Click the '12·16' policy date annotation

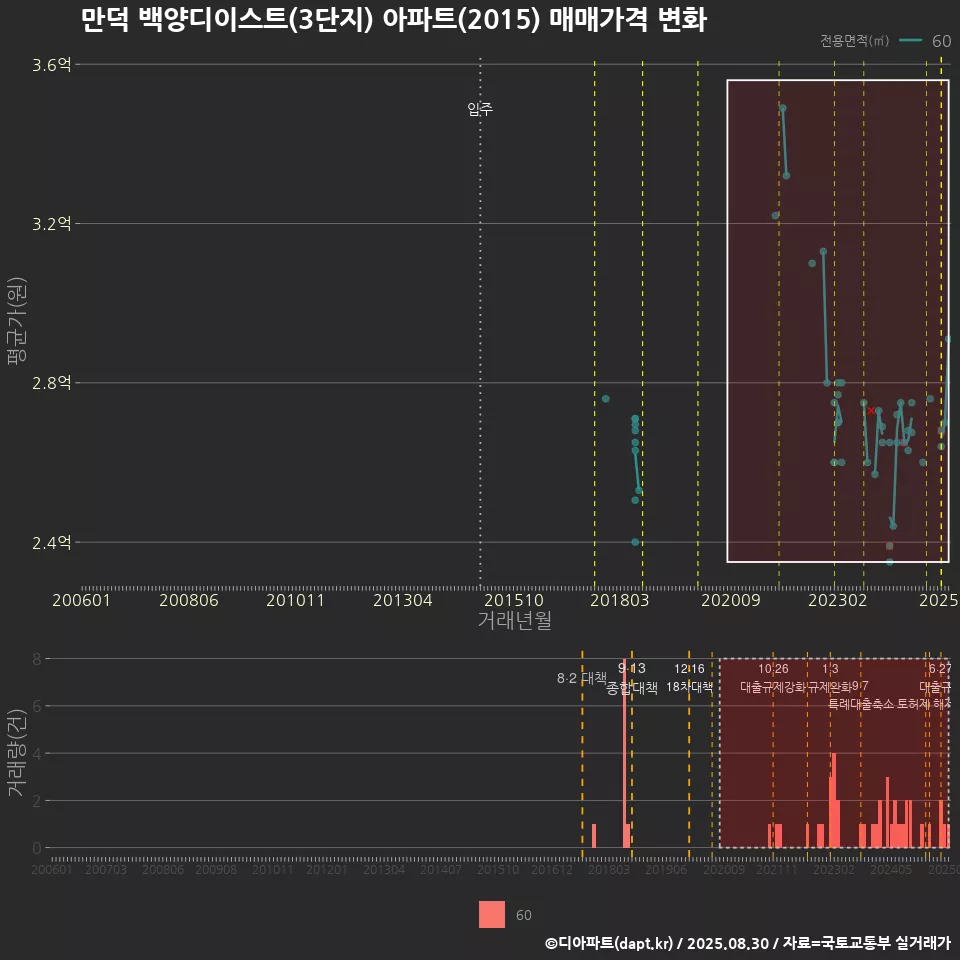tap(689, 669)
